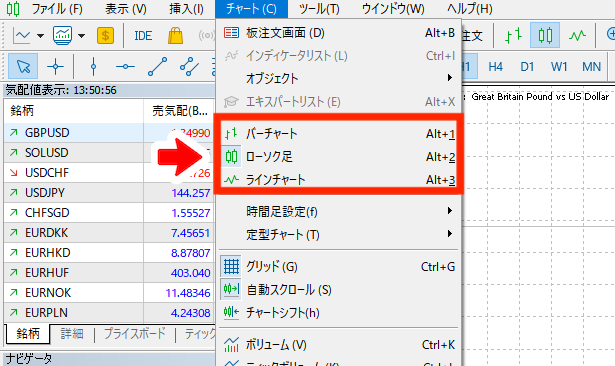Switch to the 詳細 tab
615x366 pixels.
[x=72, y=333]
